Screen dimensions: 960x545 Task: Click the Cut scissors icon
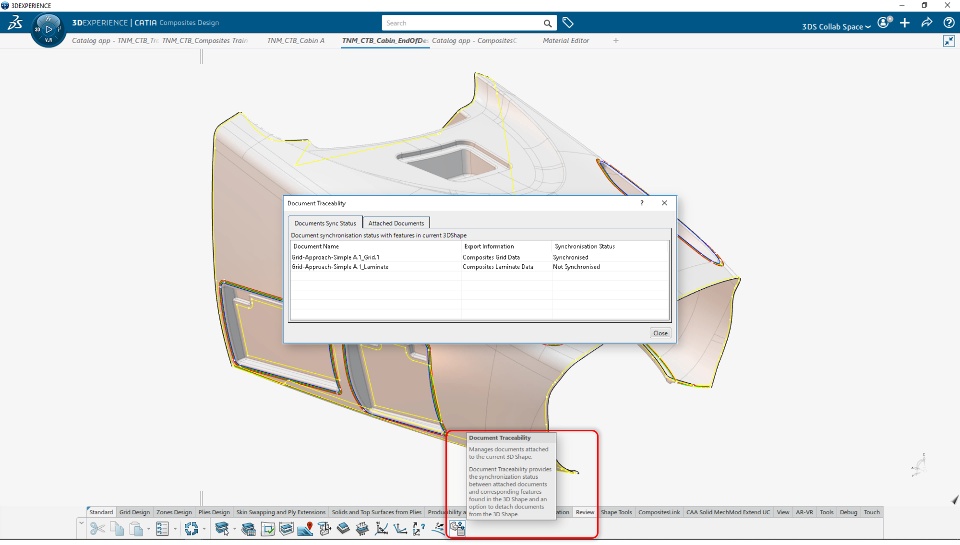(97, 528)
